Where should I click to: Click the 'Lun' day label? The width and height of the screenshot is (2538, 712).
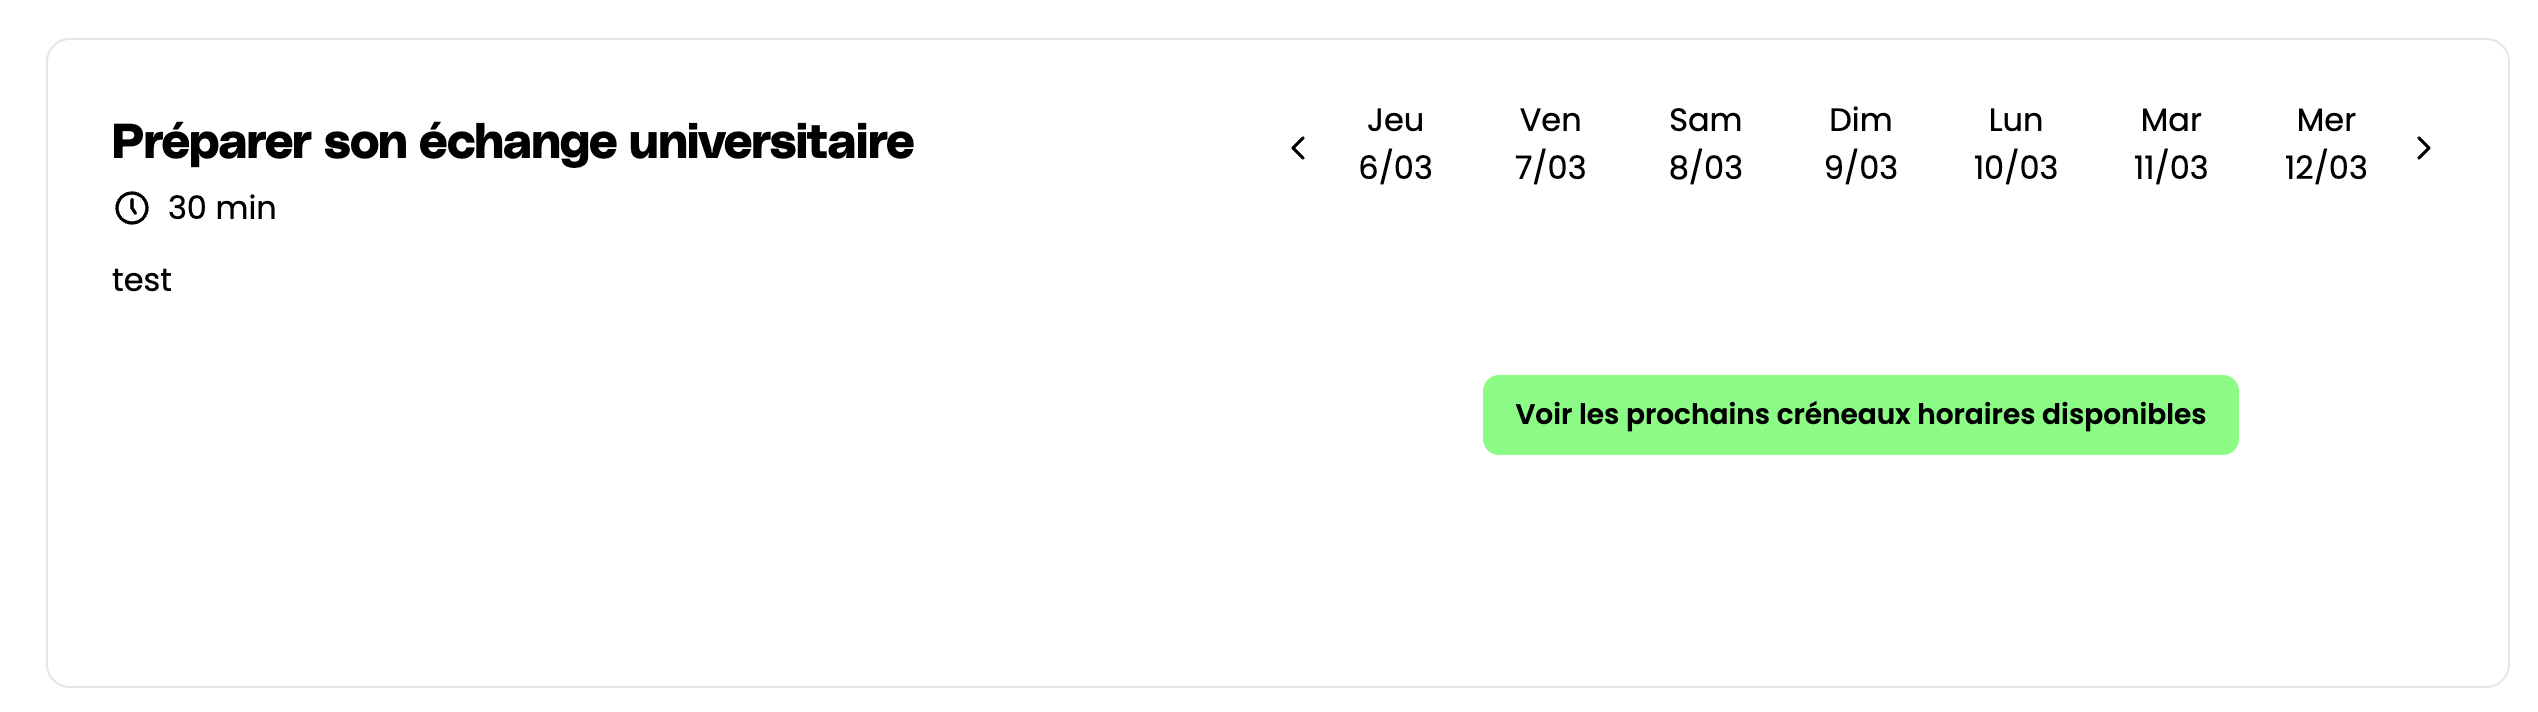click(2015, 120)
